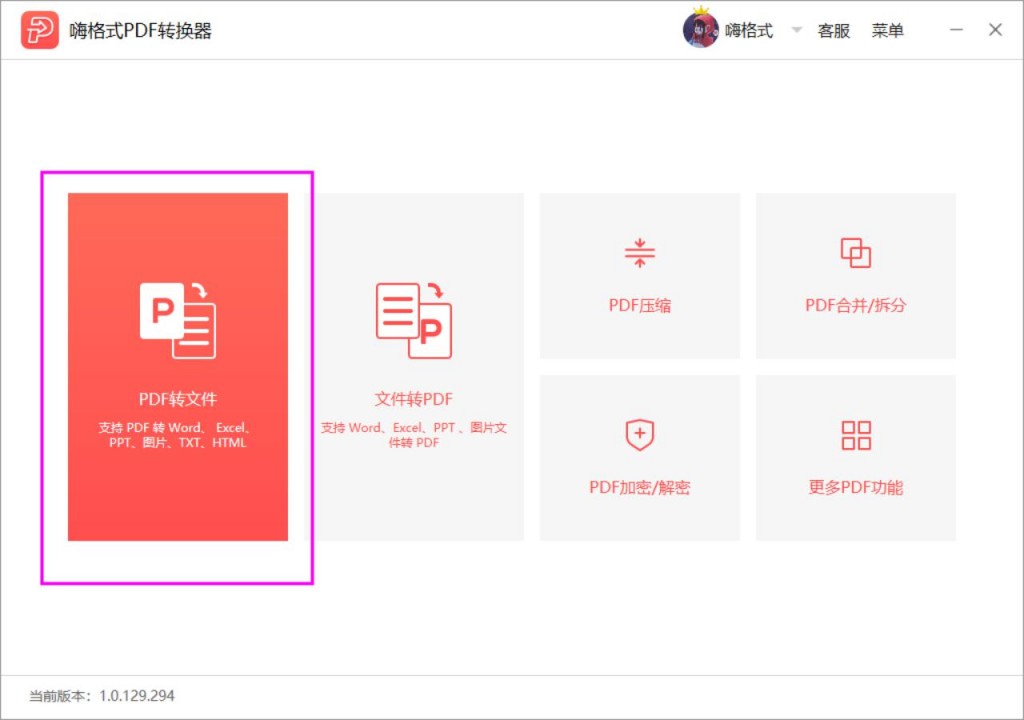This screenshot has width=1024, height=720.
Task: Click the 嗨格式PDF转换器 window title
Action: click(140, 31)
